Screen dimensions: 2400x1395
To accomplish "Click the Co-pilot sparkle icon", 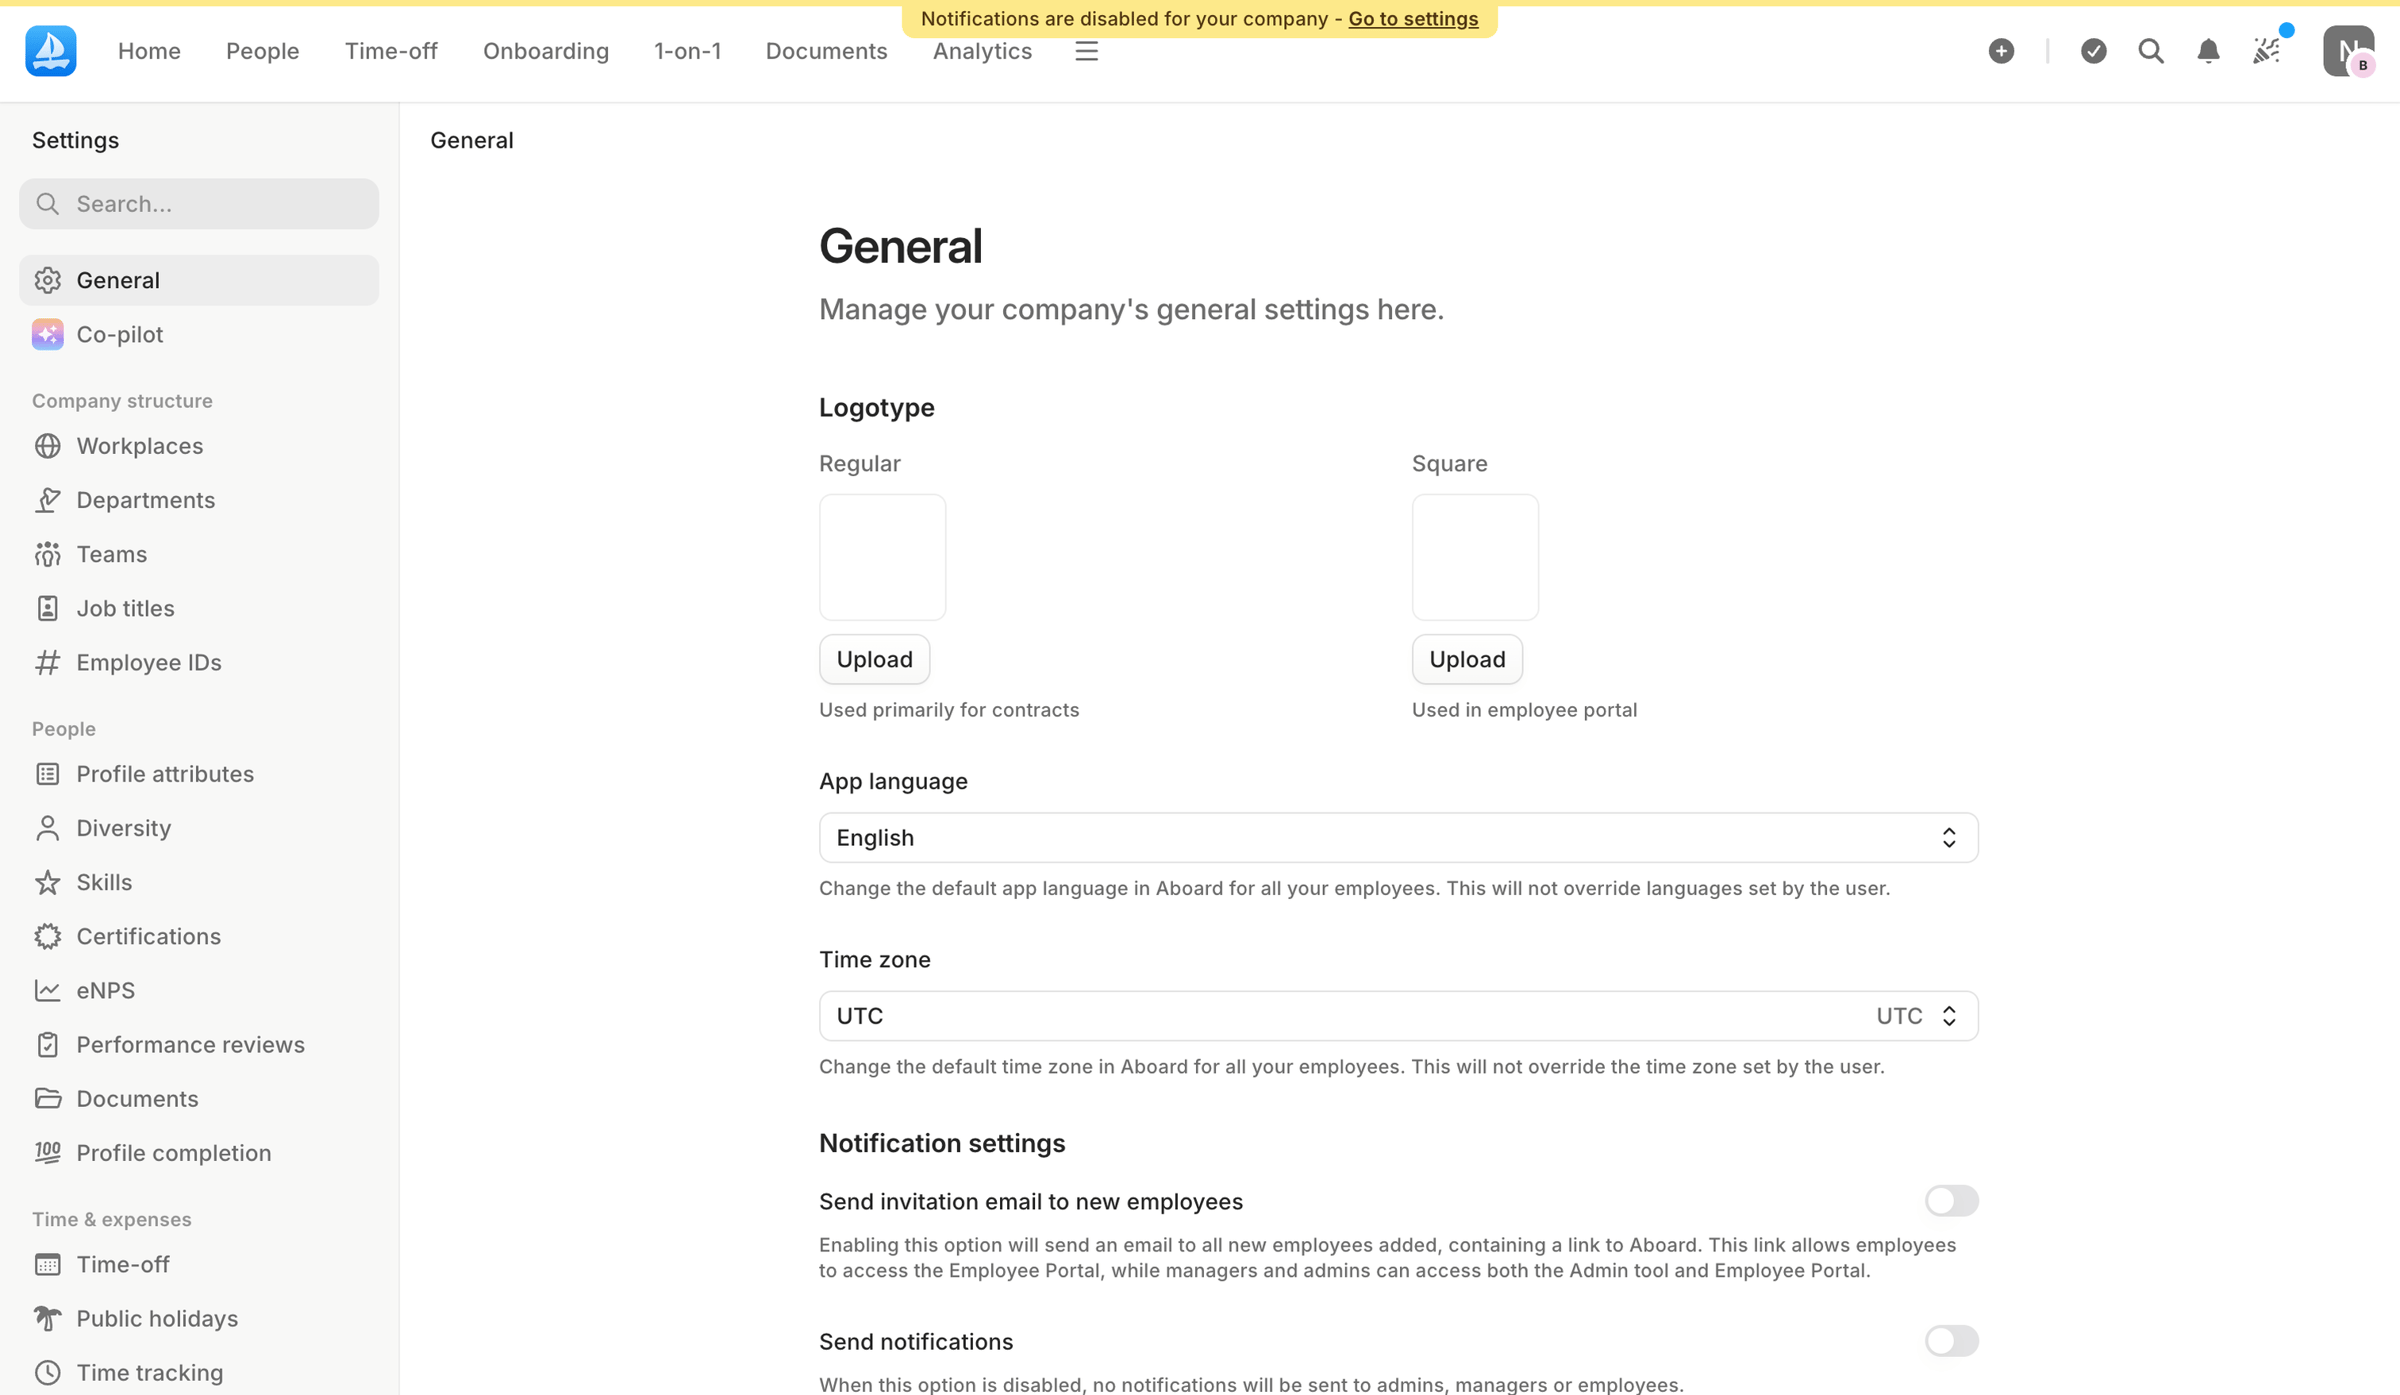I will [47, 334].
